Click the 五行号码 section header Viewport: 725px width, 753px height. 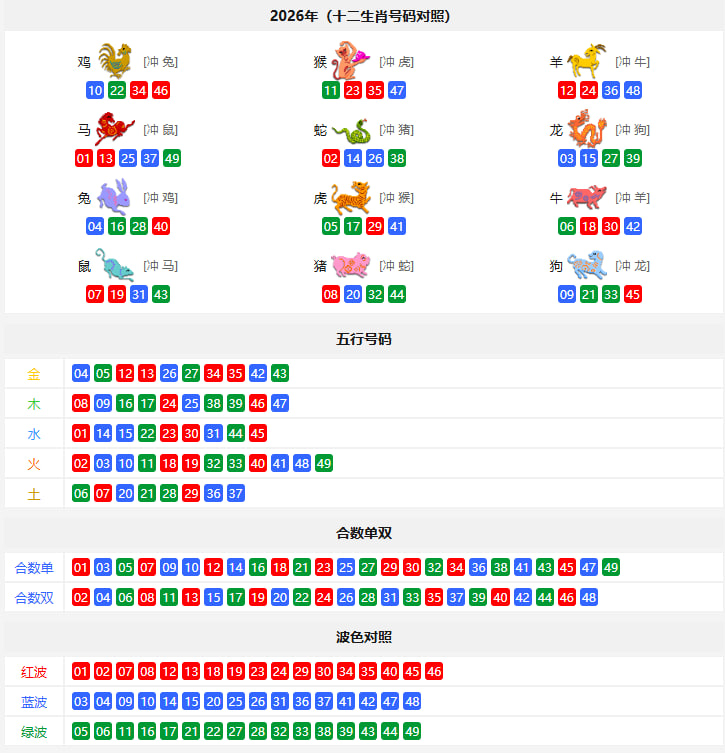click(x=363, y=340)
